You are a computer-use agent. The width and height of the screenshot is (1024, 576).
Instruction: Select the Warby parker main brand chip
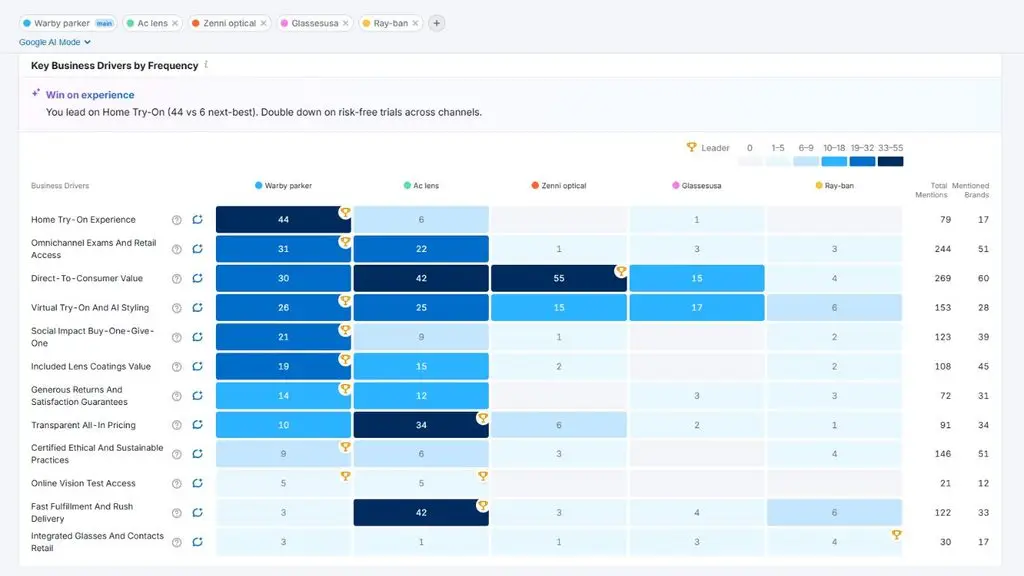click(68, 24)
